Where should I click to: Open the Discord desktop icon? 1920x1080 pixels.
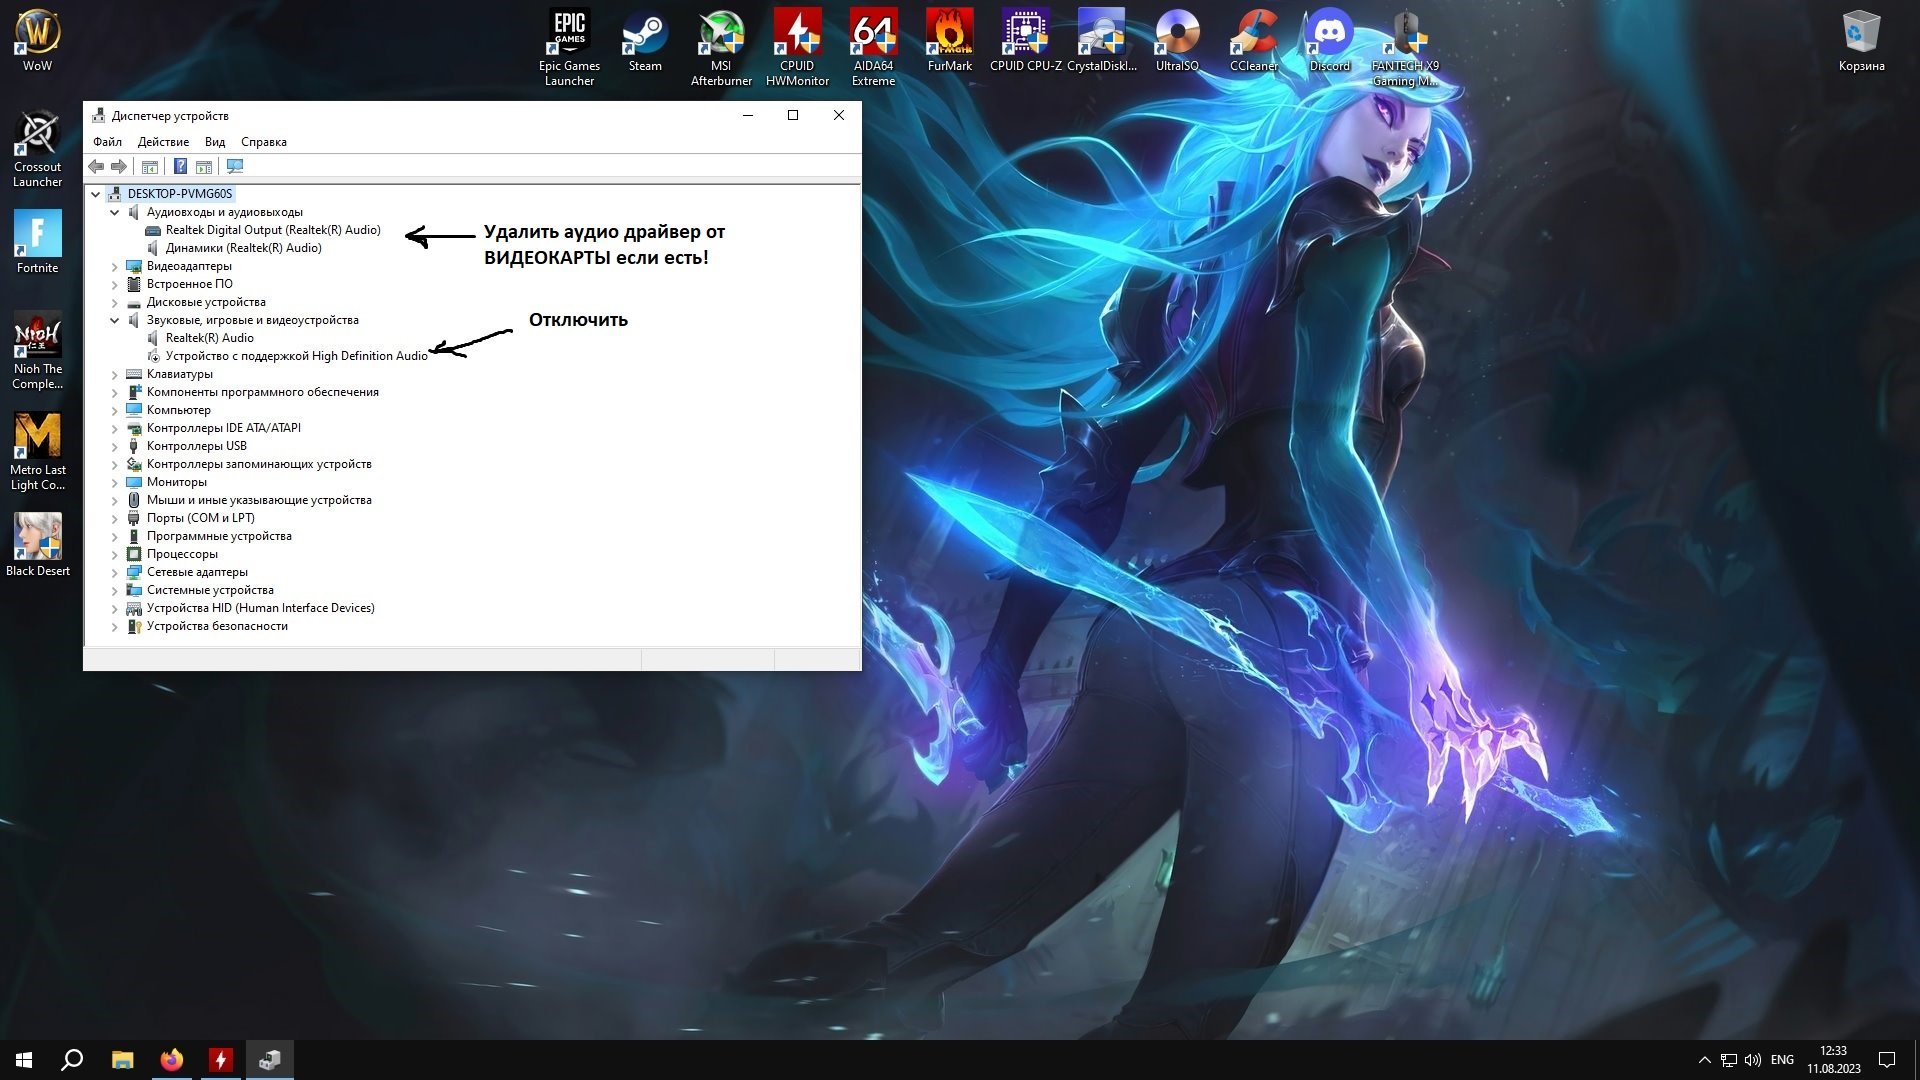coord(1329,40)
